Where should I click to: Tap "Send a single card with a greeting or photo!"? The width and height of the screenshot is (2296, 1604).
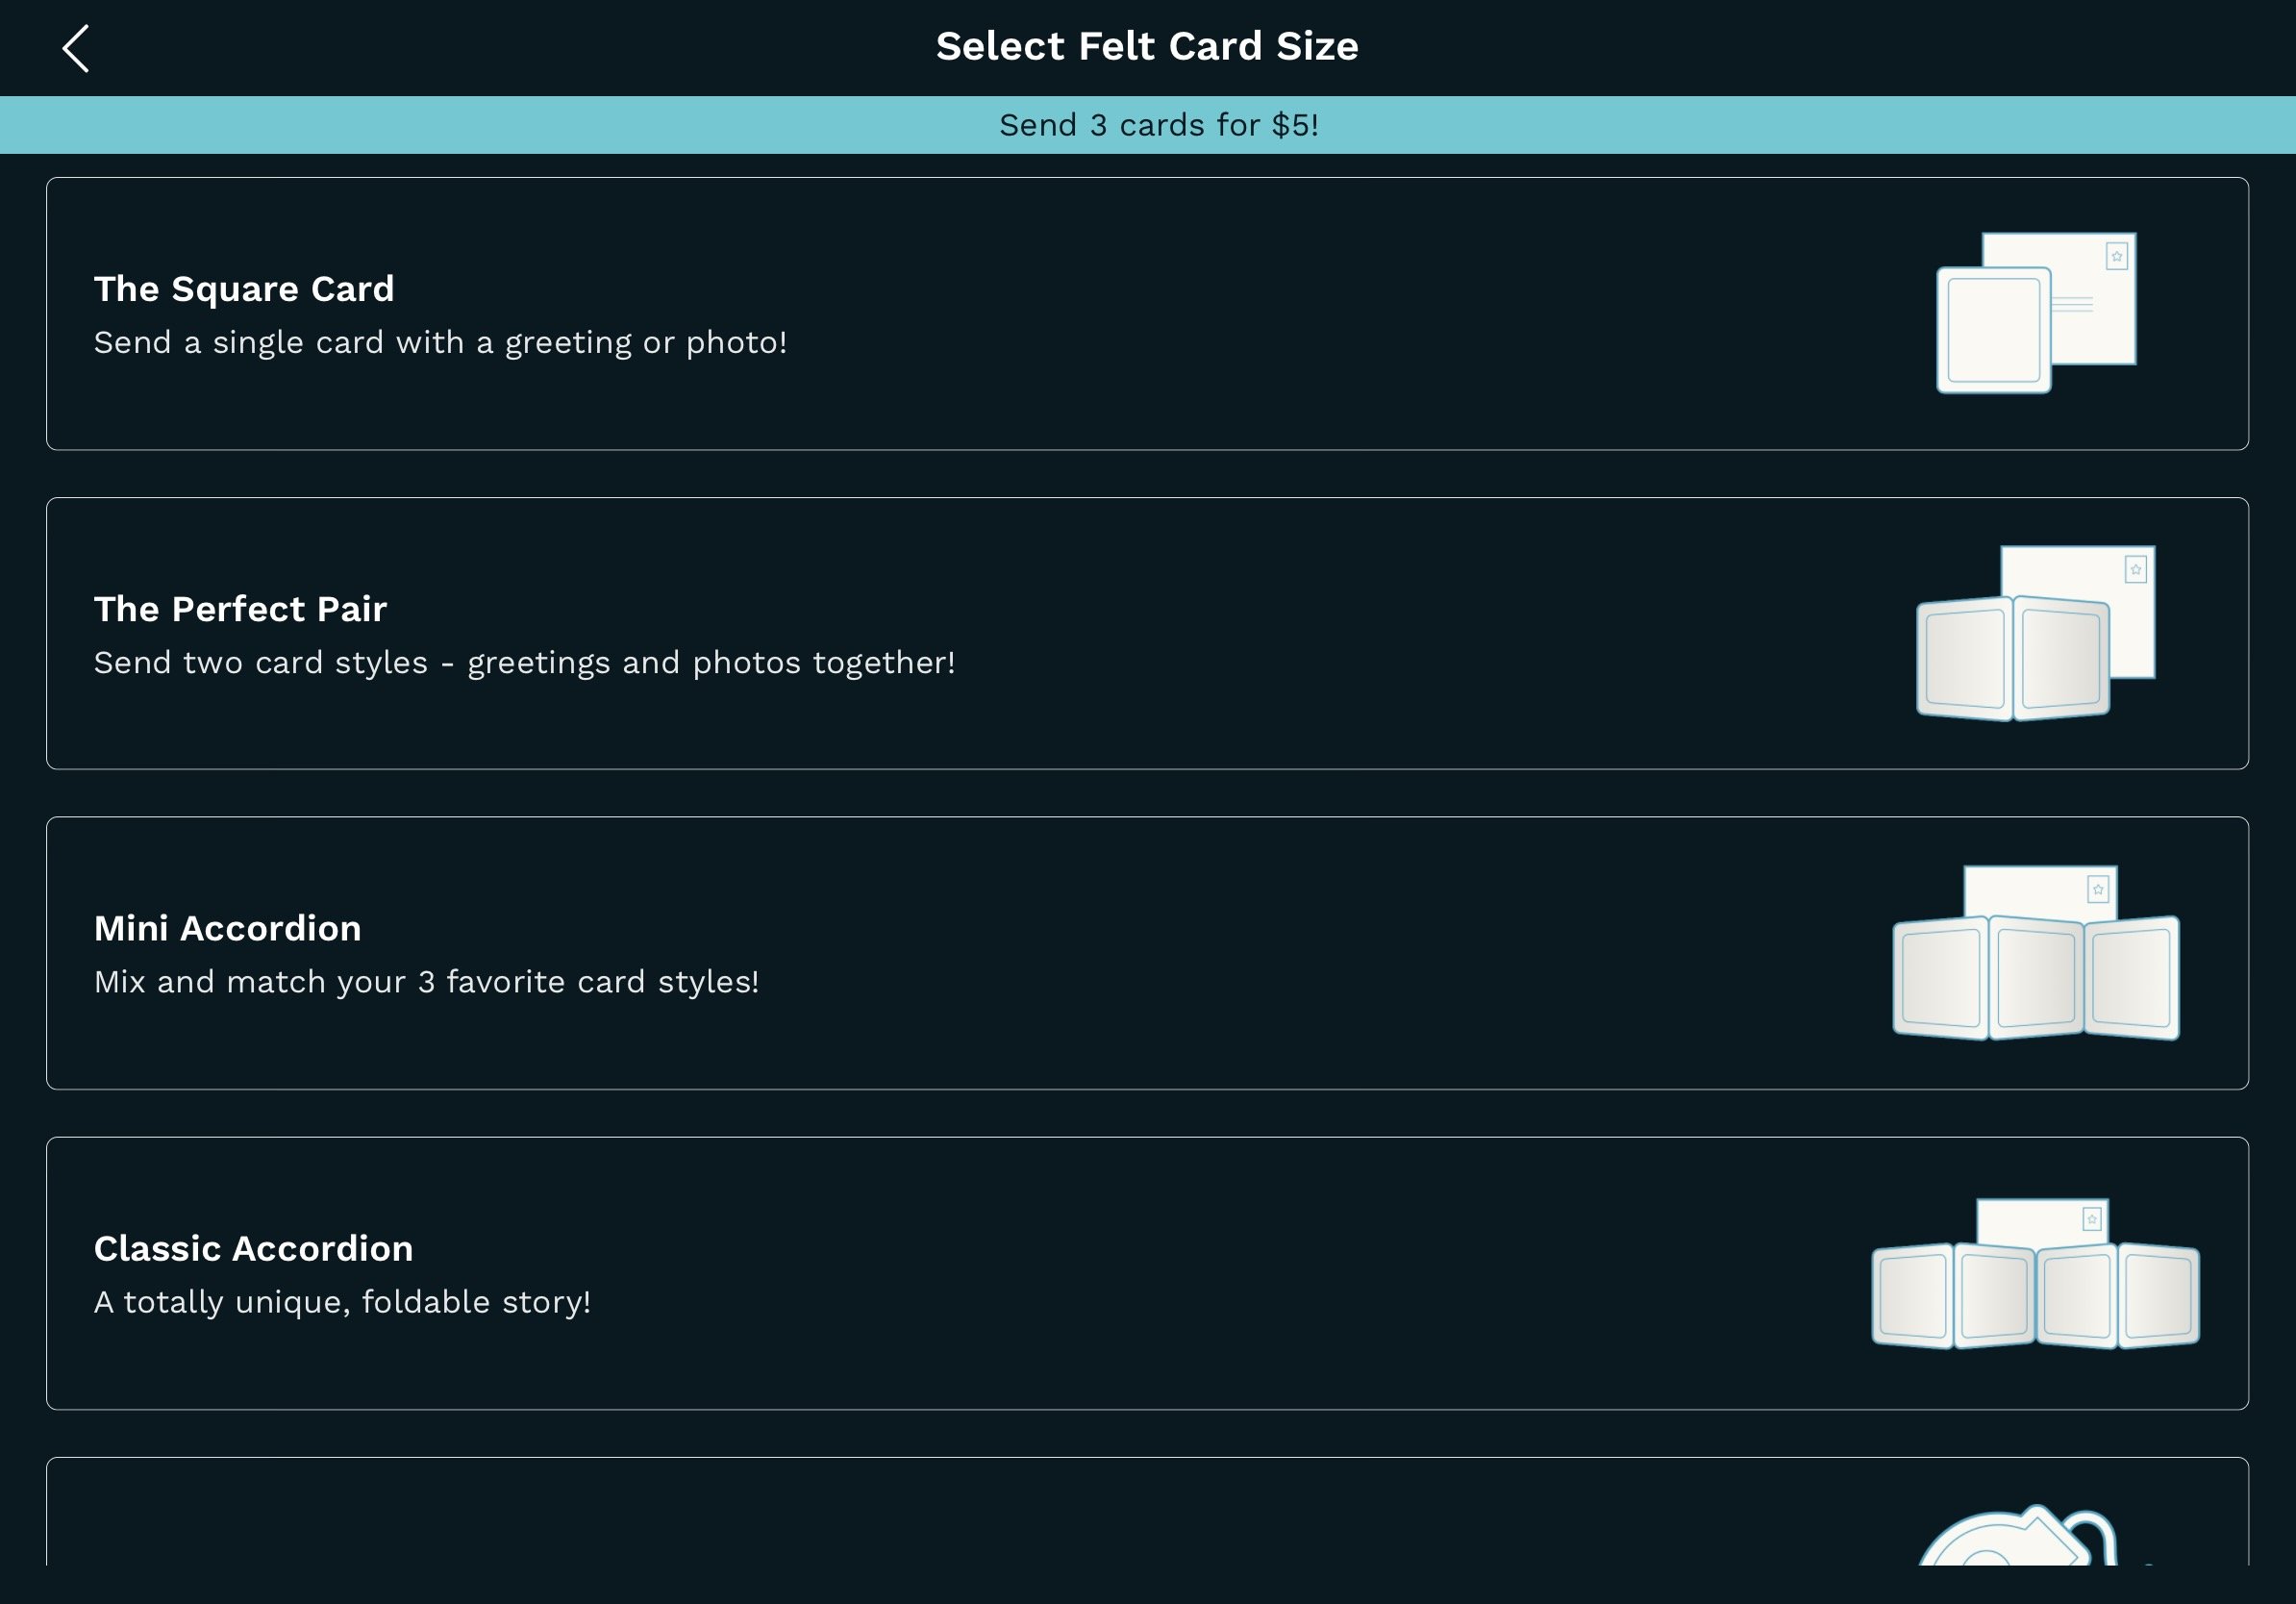point(440,343)
